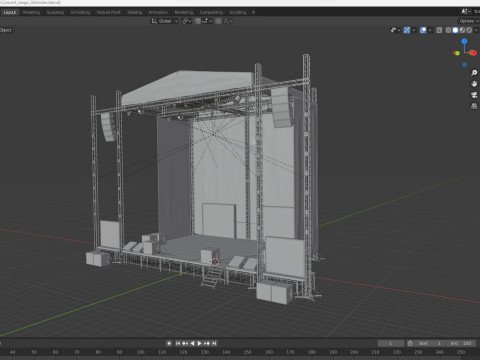Toggle the camera view icon
The image size is (480, 360).
(x=474, y=95)
